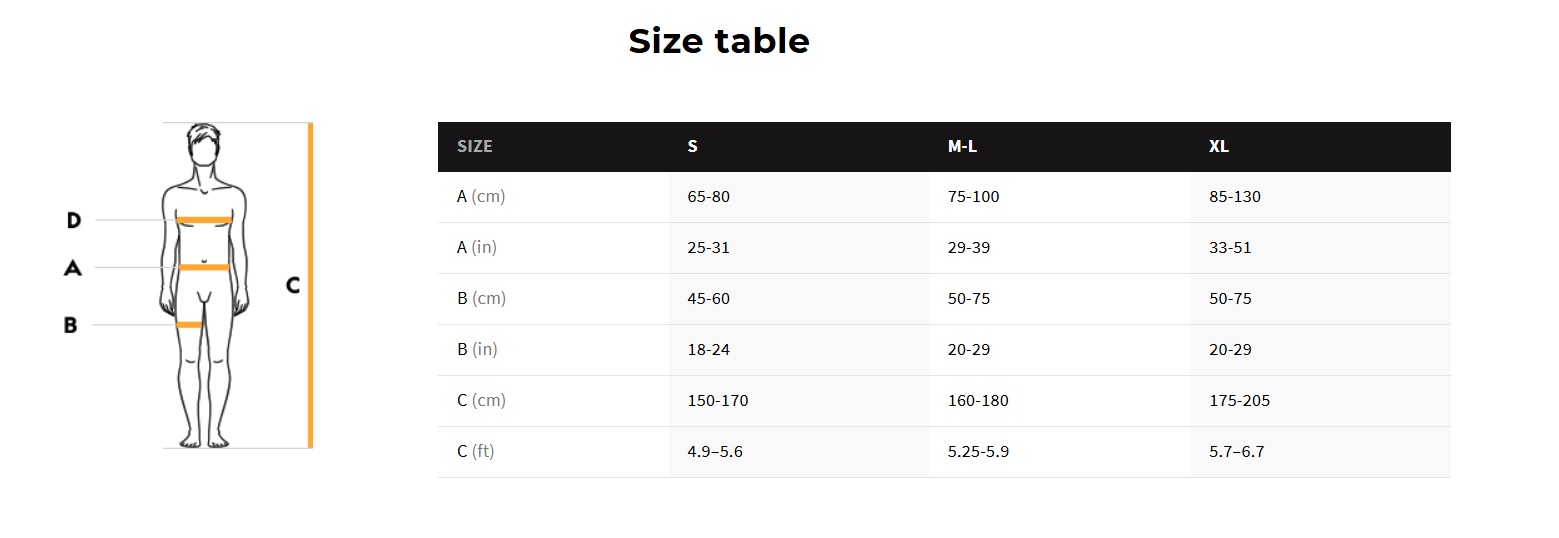This screenshot has width=1559, height=538.
Task: Click the 175-205 height value for XL
Action: point(1239,401)
